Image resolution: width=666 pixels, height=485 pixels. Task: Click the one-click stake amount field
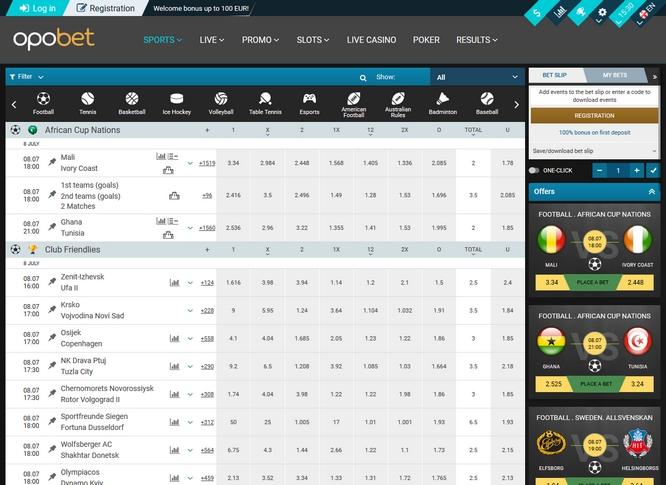tap(618, 170)
